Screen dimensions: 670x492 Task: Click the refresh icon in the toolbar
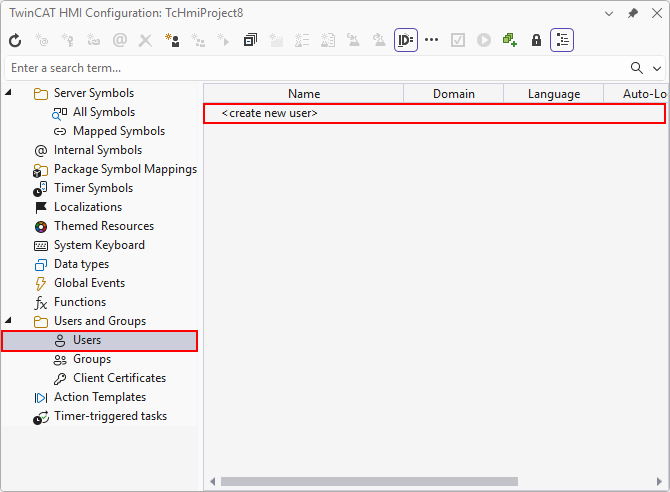(x=15, y=41)
